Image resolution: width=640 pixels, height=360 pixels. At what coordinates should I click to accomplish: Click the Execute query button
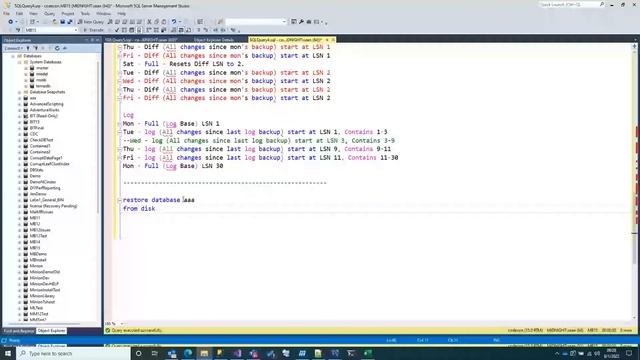click(x=94, y=30)
